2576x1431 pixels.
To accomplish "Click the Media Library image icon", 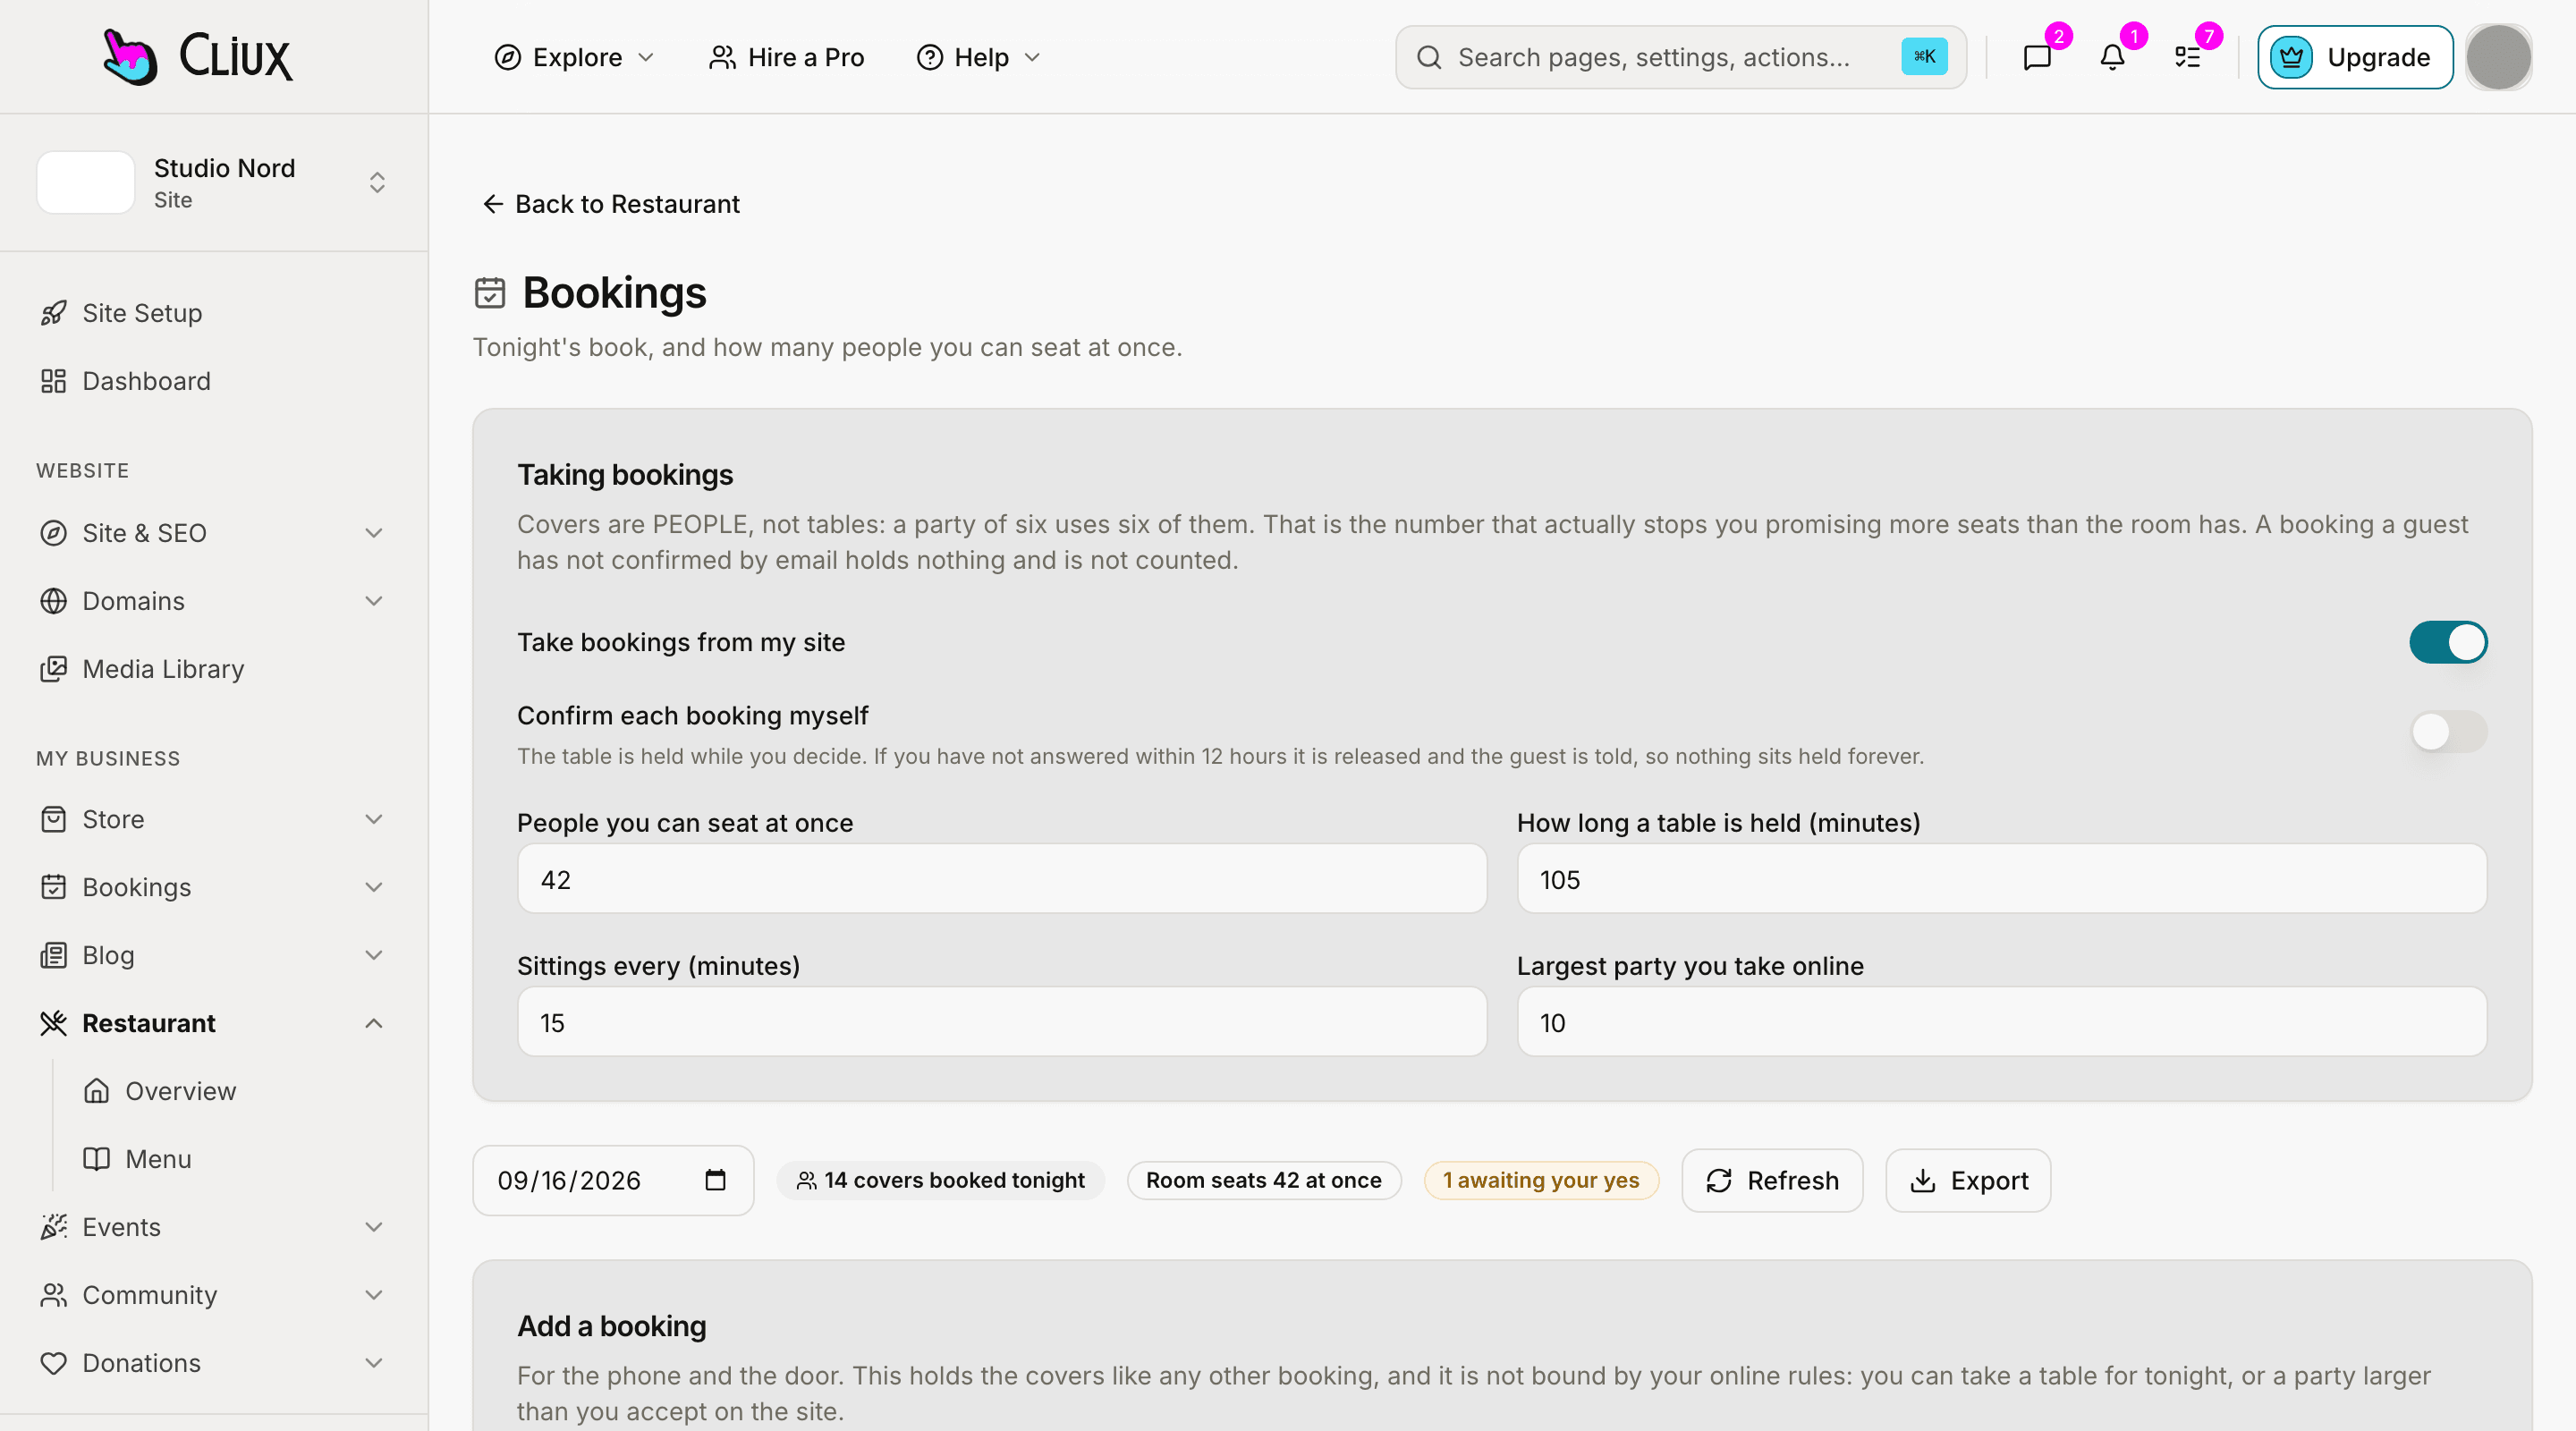I will pyautogui.click(x=53, y=670).
